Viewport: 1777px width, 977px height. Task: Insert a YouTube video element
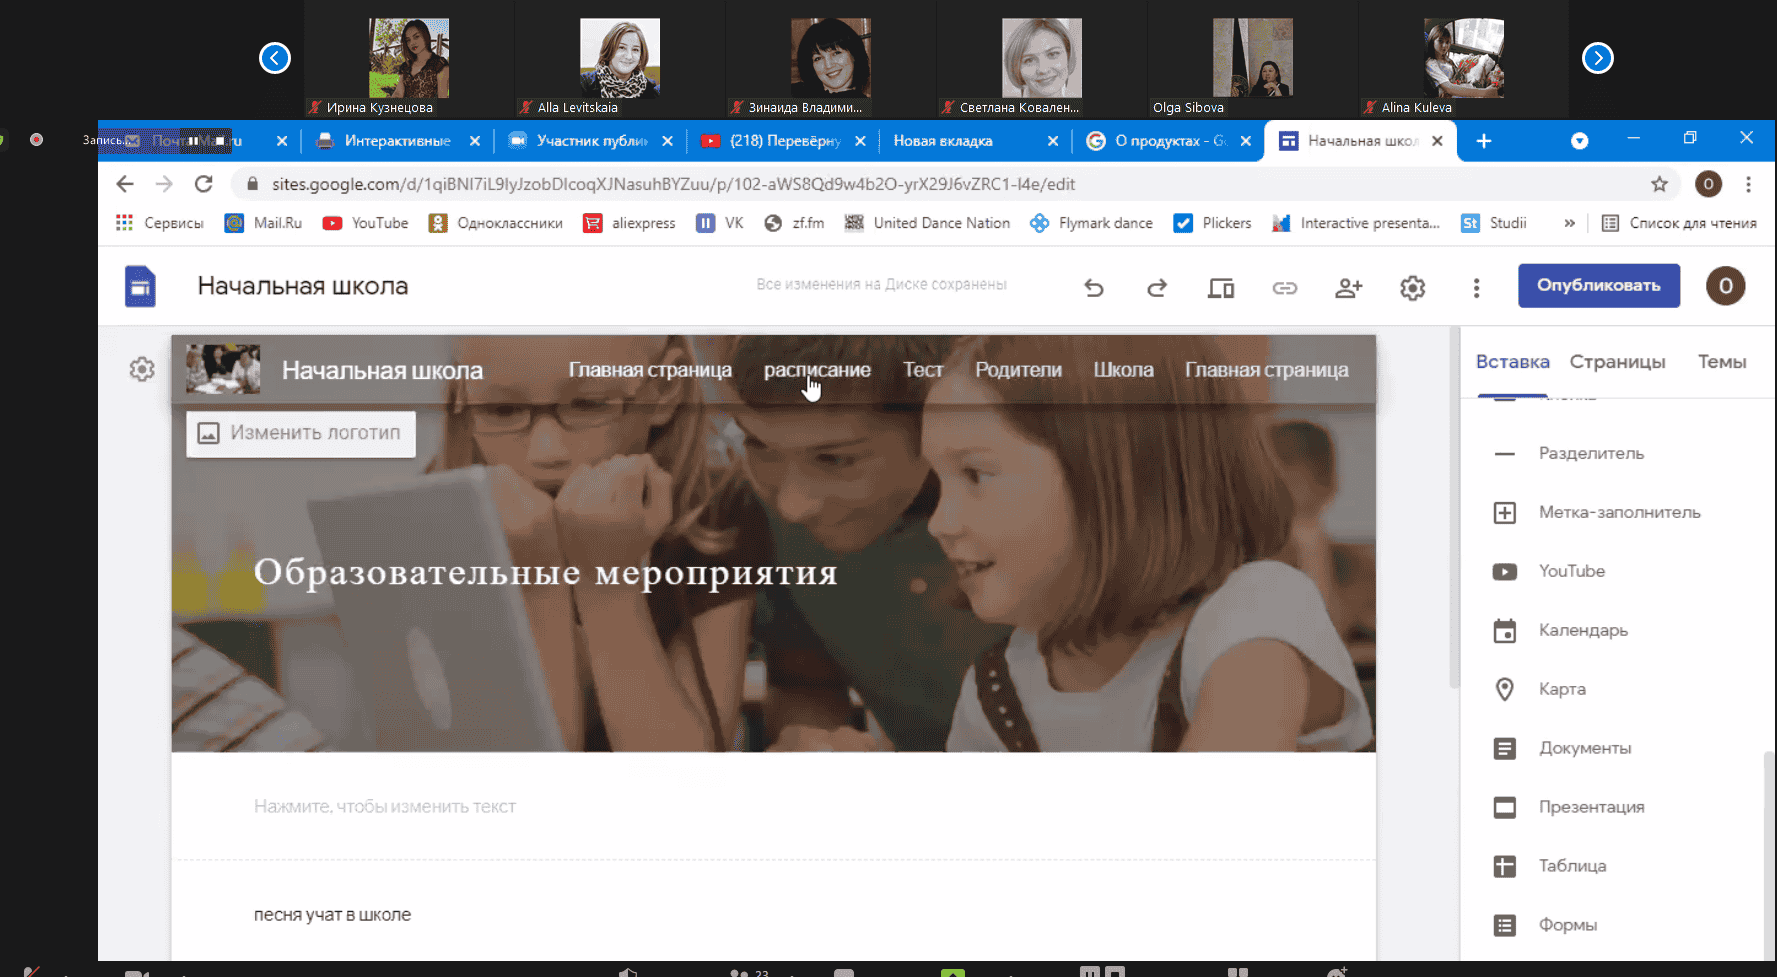(x=1571, y=571)
